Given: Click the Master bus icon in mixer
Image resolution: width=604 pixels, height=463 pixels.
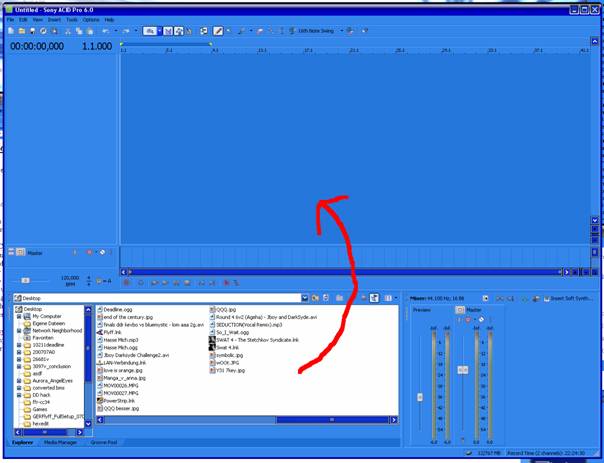Looking at the screenshot, I should tap(460, 310).
